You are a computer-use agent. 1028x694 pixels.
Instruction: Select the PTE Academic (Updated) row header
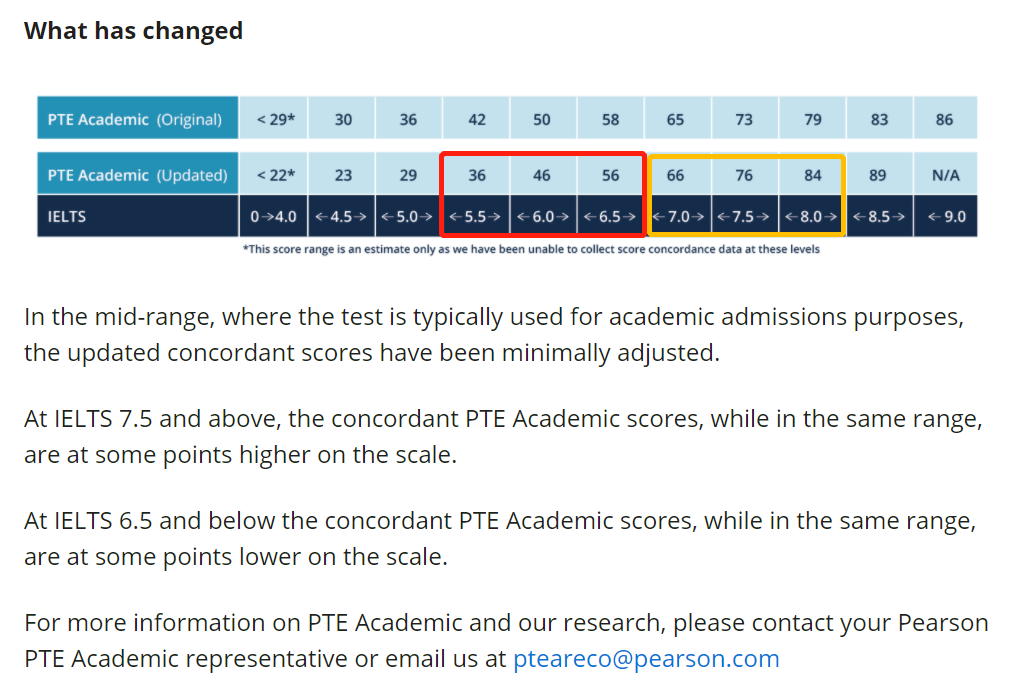[x=138, y=174]
